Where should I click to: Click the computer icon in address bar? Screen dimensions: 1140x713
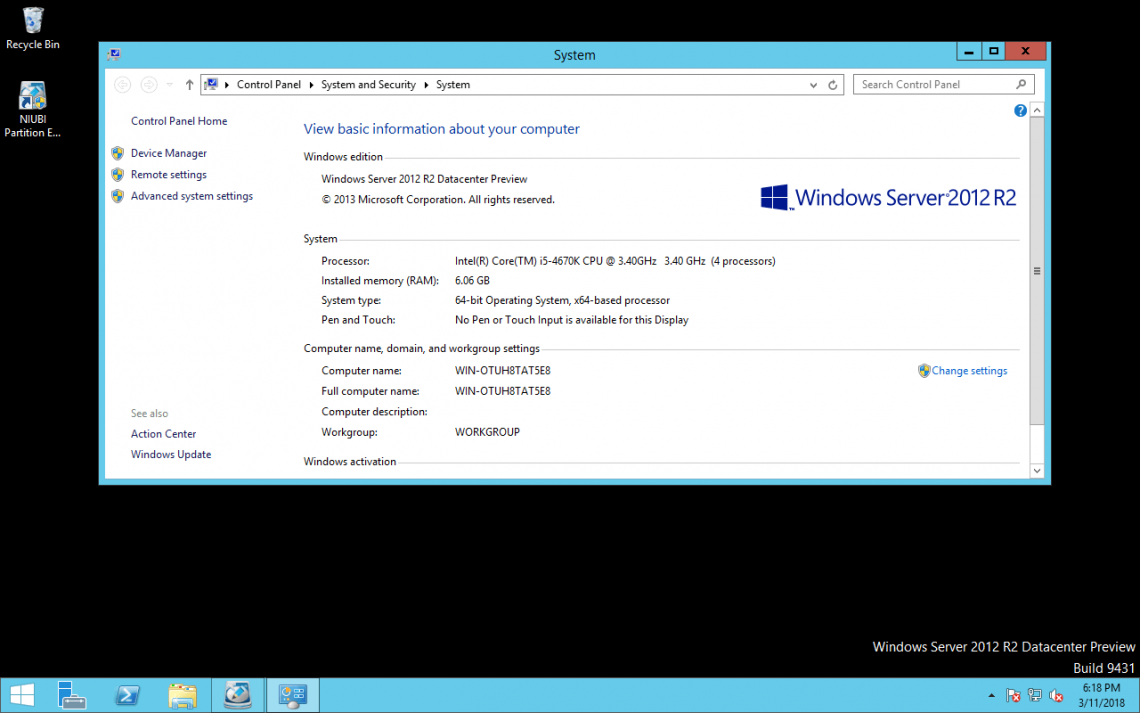pyautogui.click(x=211, y=84)
